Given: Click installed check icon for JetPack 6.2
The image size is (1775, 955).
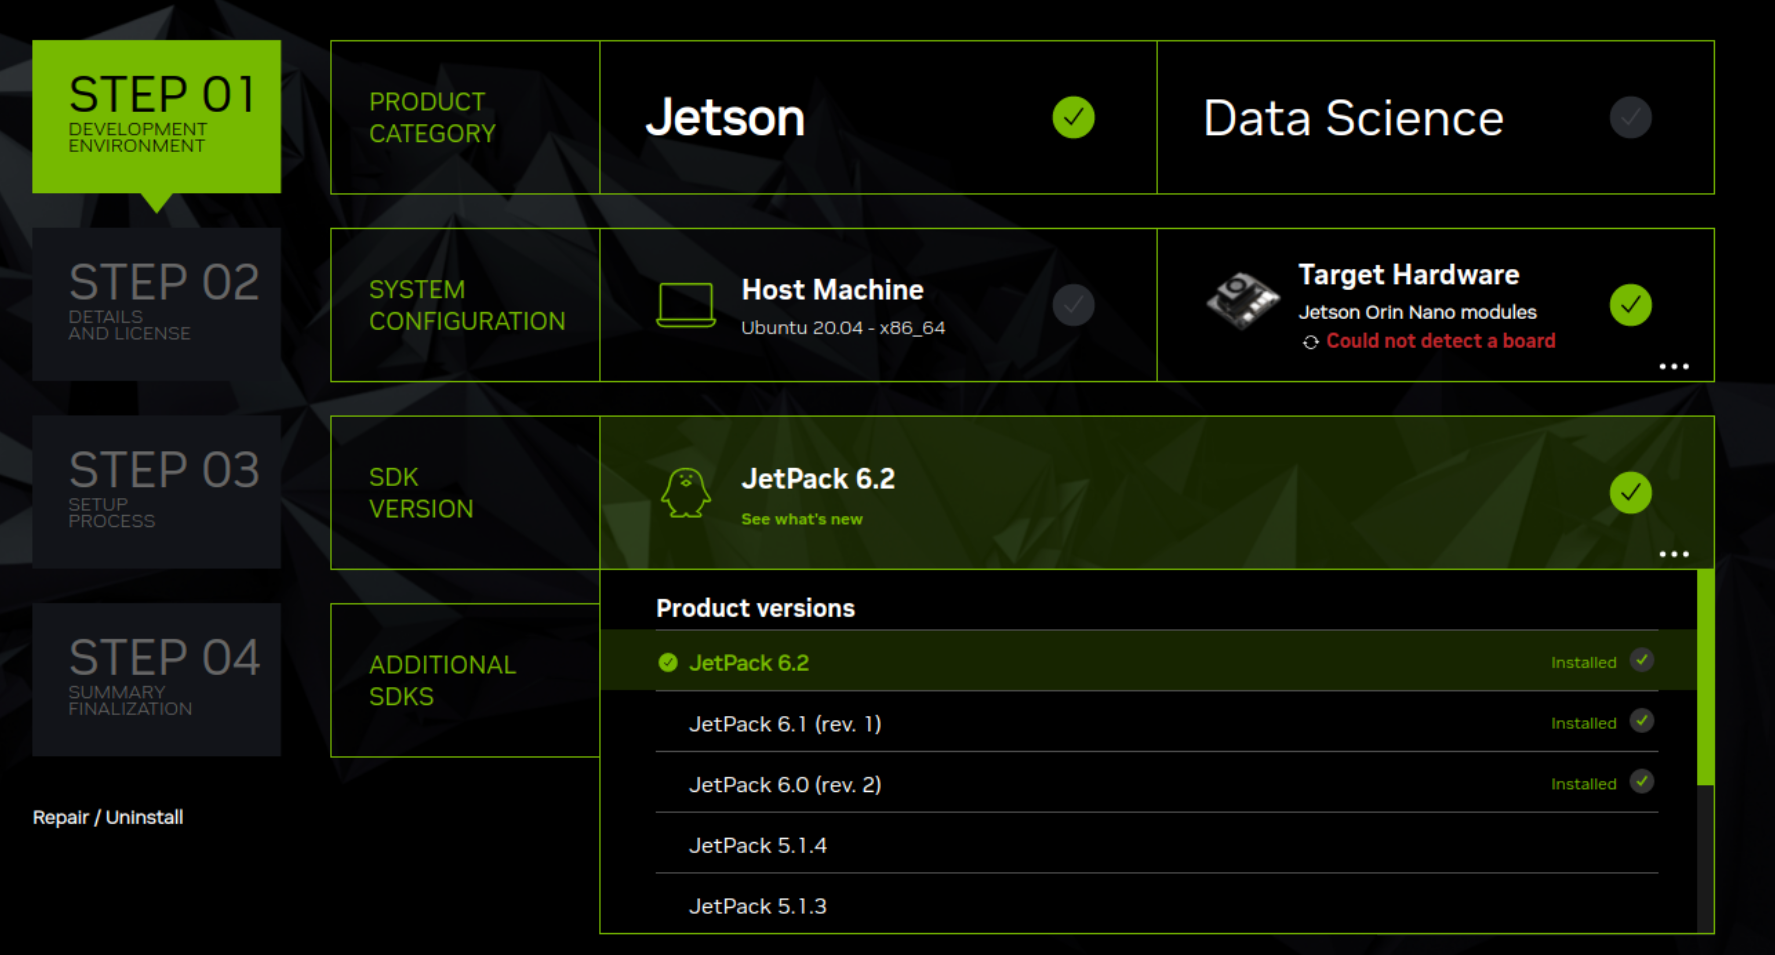Looking at the screenshot, I should tap(1641, 660).
